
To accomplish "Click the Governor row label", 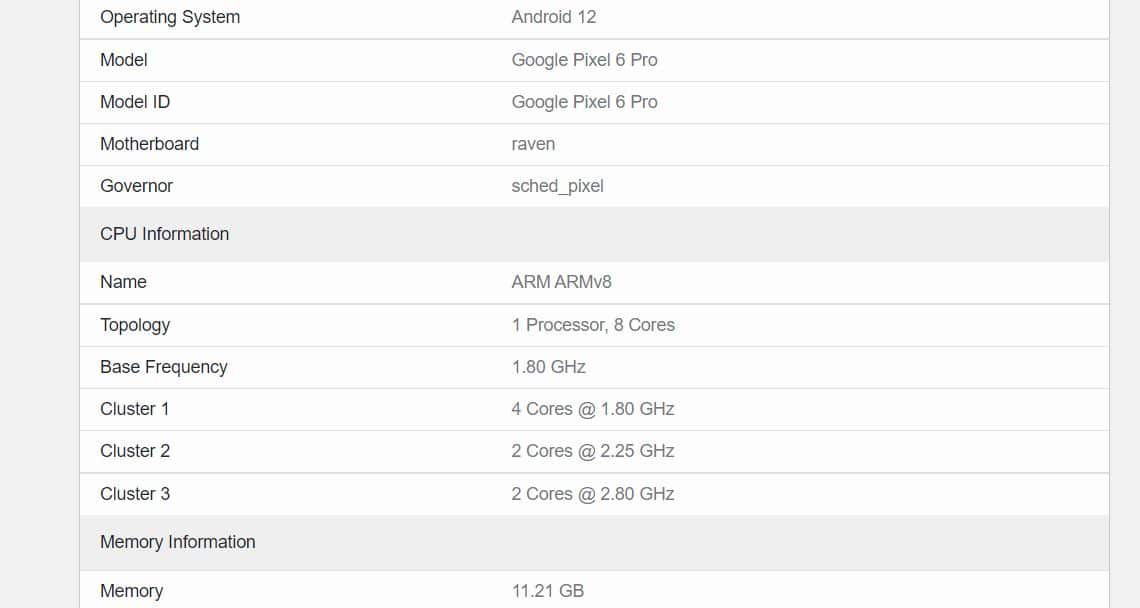I will click(136, 186).
